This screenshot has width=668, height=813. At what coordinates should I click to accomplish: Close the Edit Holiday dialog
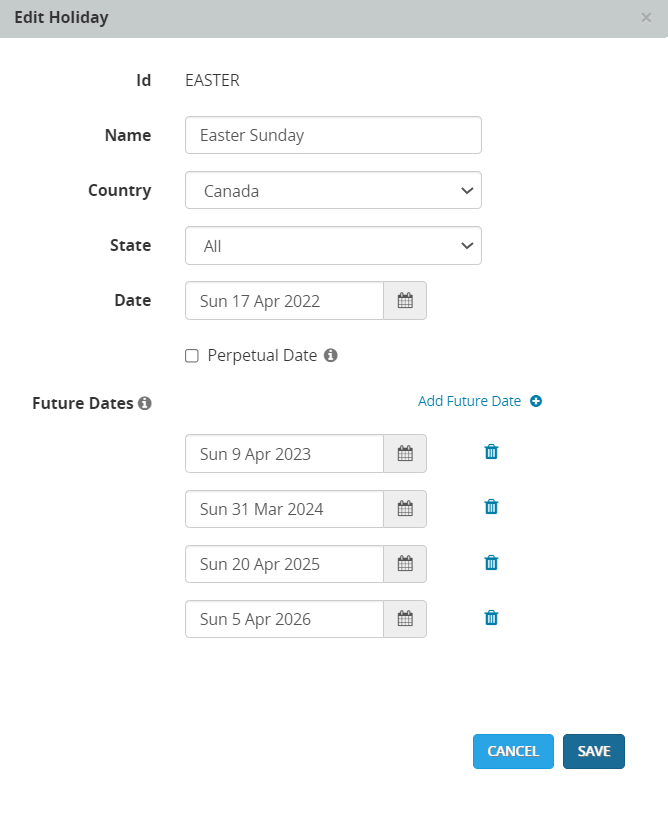click(x=646, y=17)
